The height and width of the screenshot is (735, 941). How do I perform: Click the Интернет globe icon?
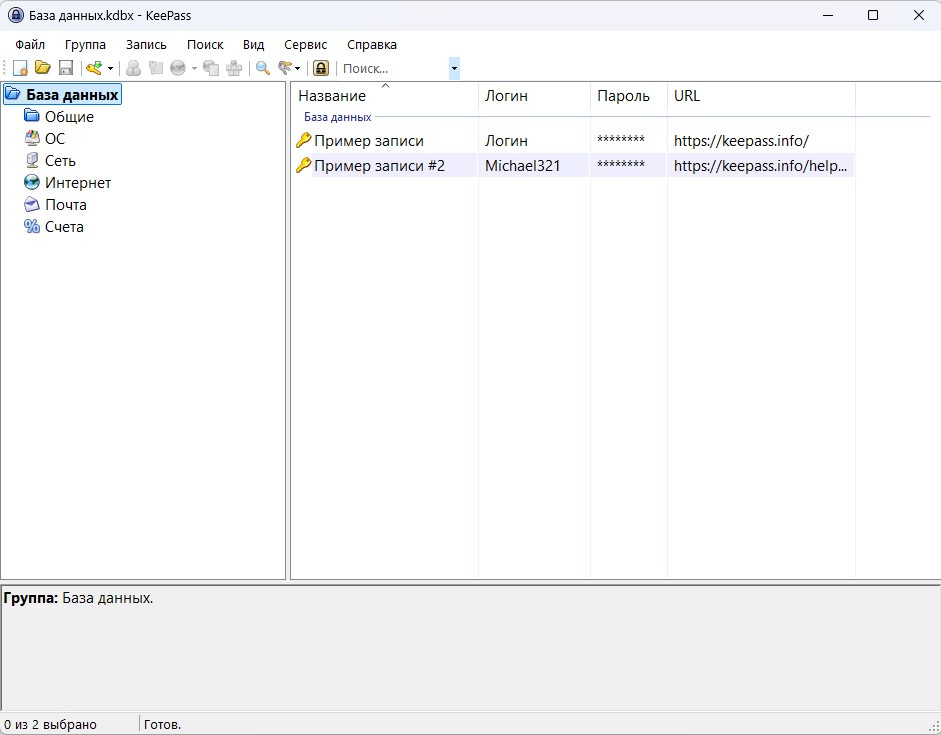[32, 182]
